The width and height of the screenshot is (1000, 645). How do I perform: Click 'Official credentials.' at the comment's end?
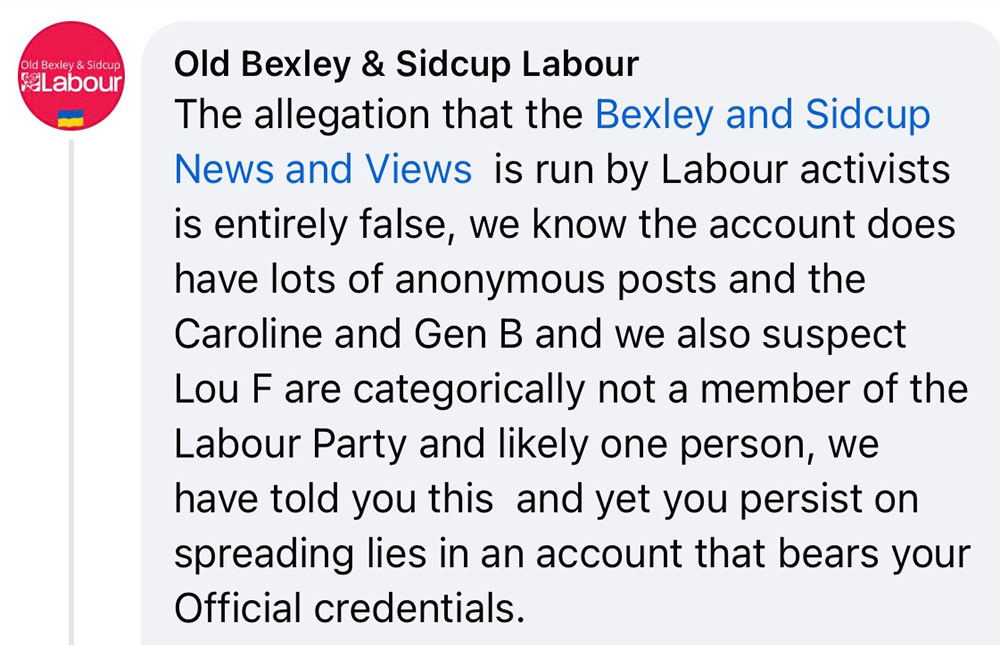tap(349, 608)
